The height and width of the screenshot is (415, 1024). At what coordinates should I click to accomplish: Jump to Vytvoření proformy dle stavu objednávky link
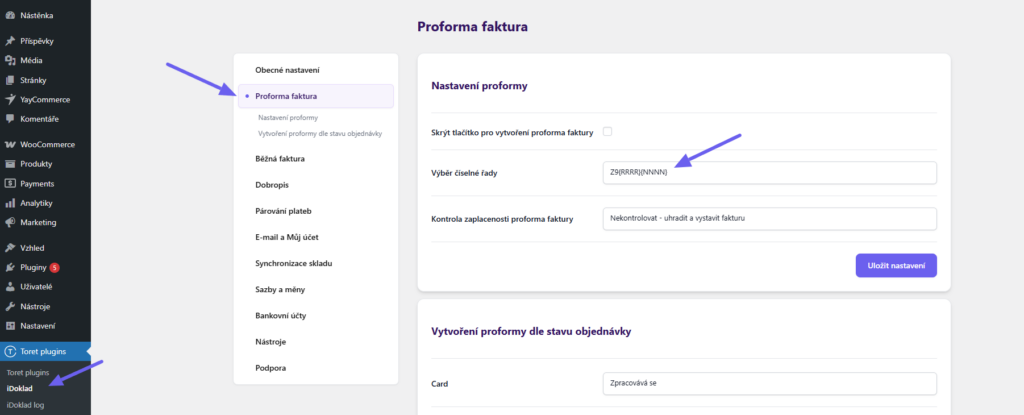click(x=320, y=133)
